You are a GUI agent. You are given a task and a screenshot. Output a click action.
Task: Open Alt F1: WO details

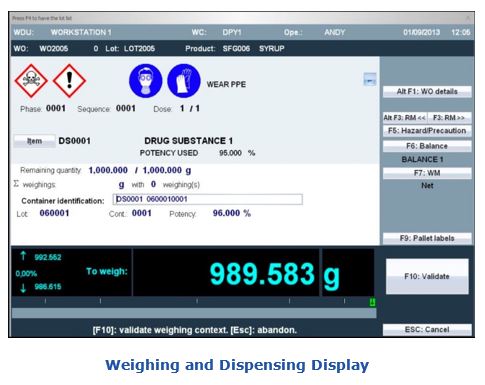427,91
